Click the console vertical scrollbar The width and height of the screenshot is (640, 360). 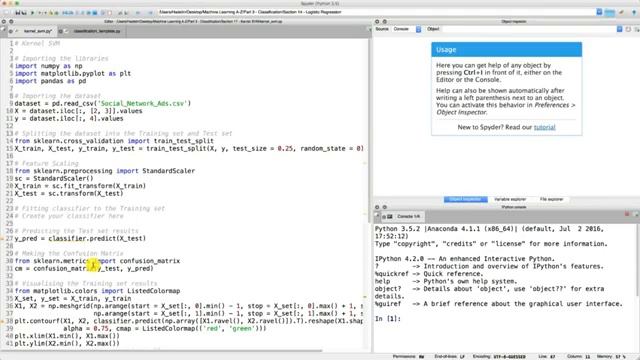coord(638,260)
